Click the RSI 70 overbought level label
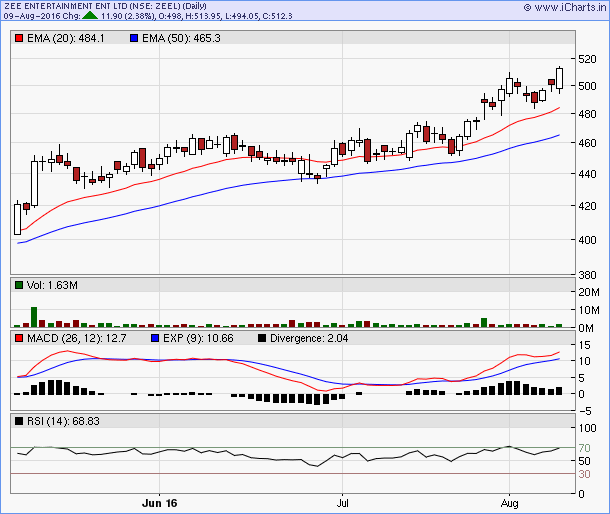Image resolution: width=610 pixels, height=514 pixels. pos(584,448)
